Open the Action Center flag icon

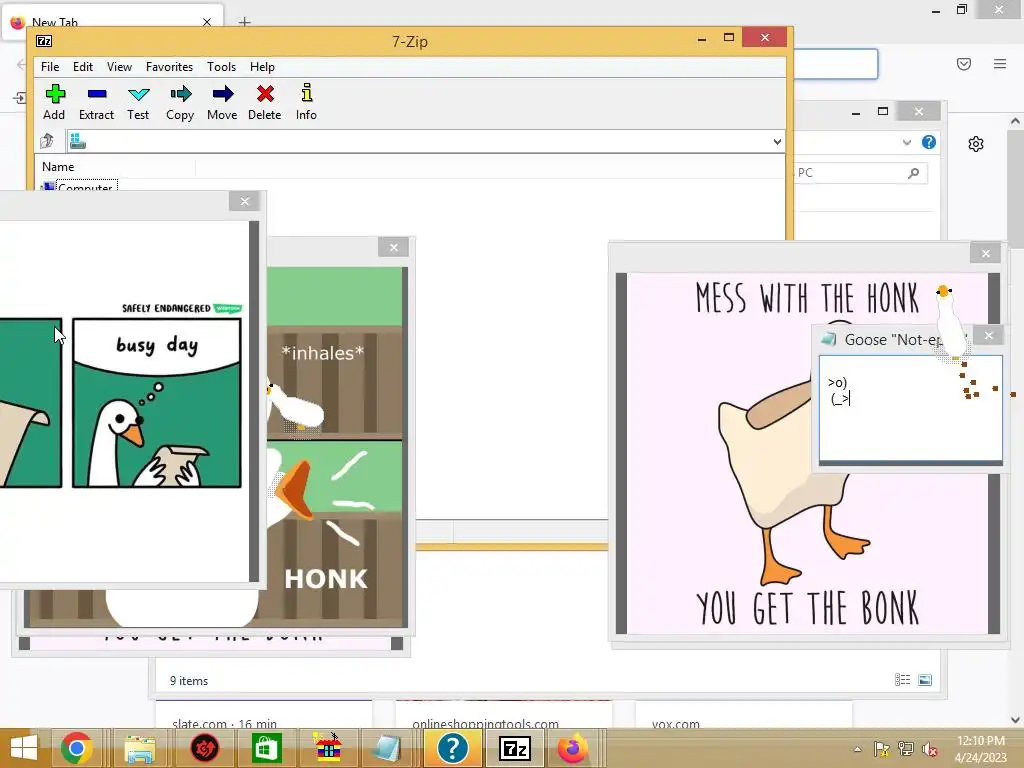882,750
